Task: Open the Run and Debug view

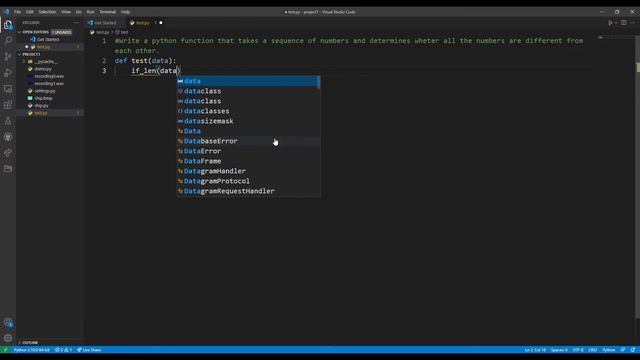Action: point(8,73)
